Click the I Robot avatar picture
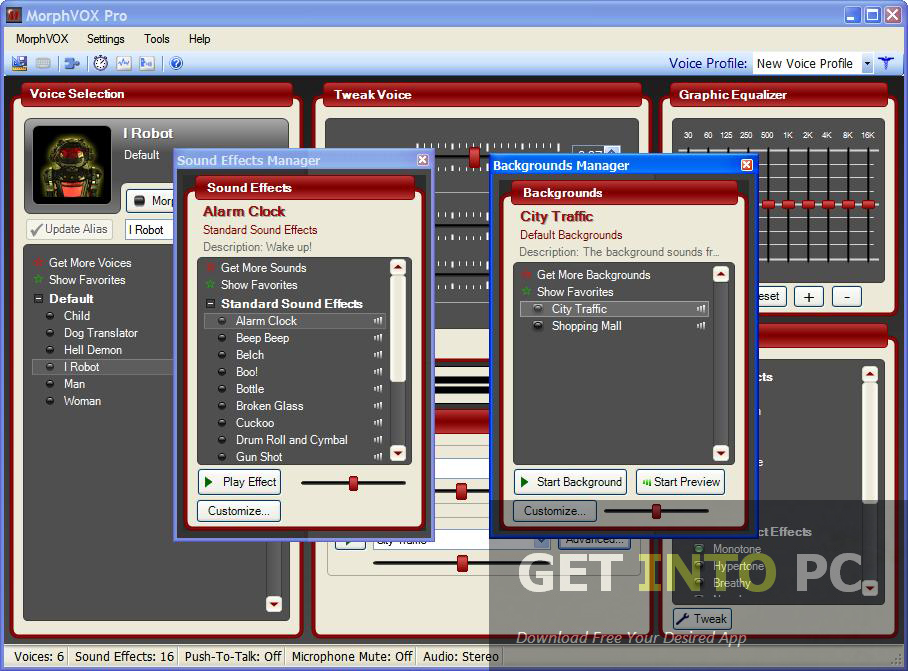 72,165
